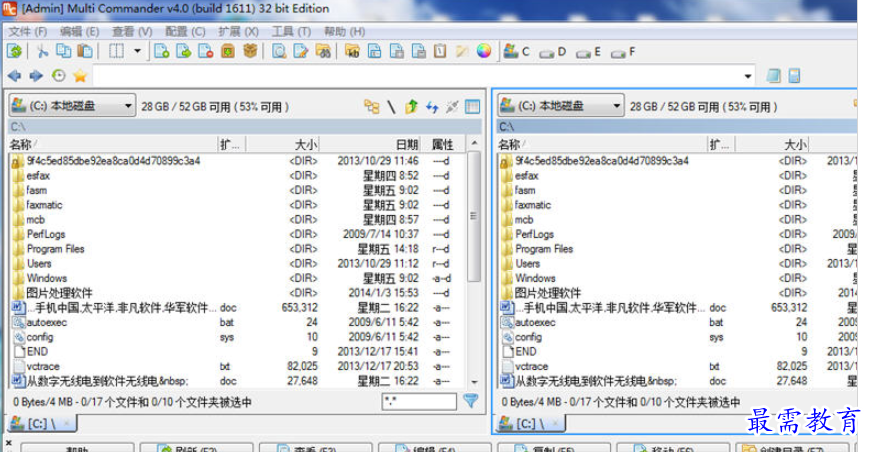Open the 查看 (V) menu
This screenshot has width=869, height=452.
(132, 32)
